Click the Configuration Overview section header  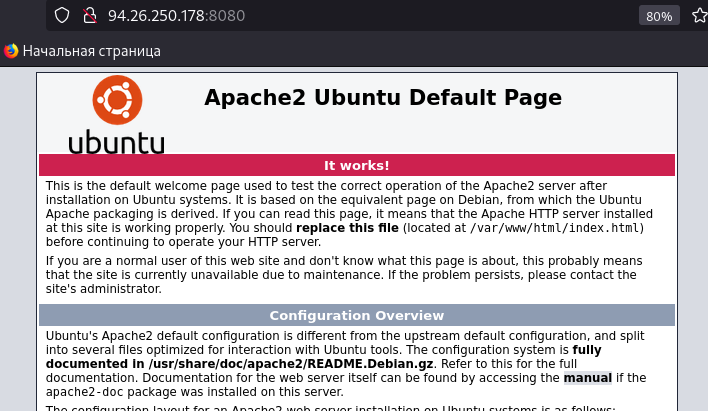[357, 316]
